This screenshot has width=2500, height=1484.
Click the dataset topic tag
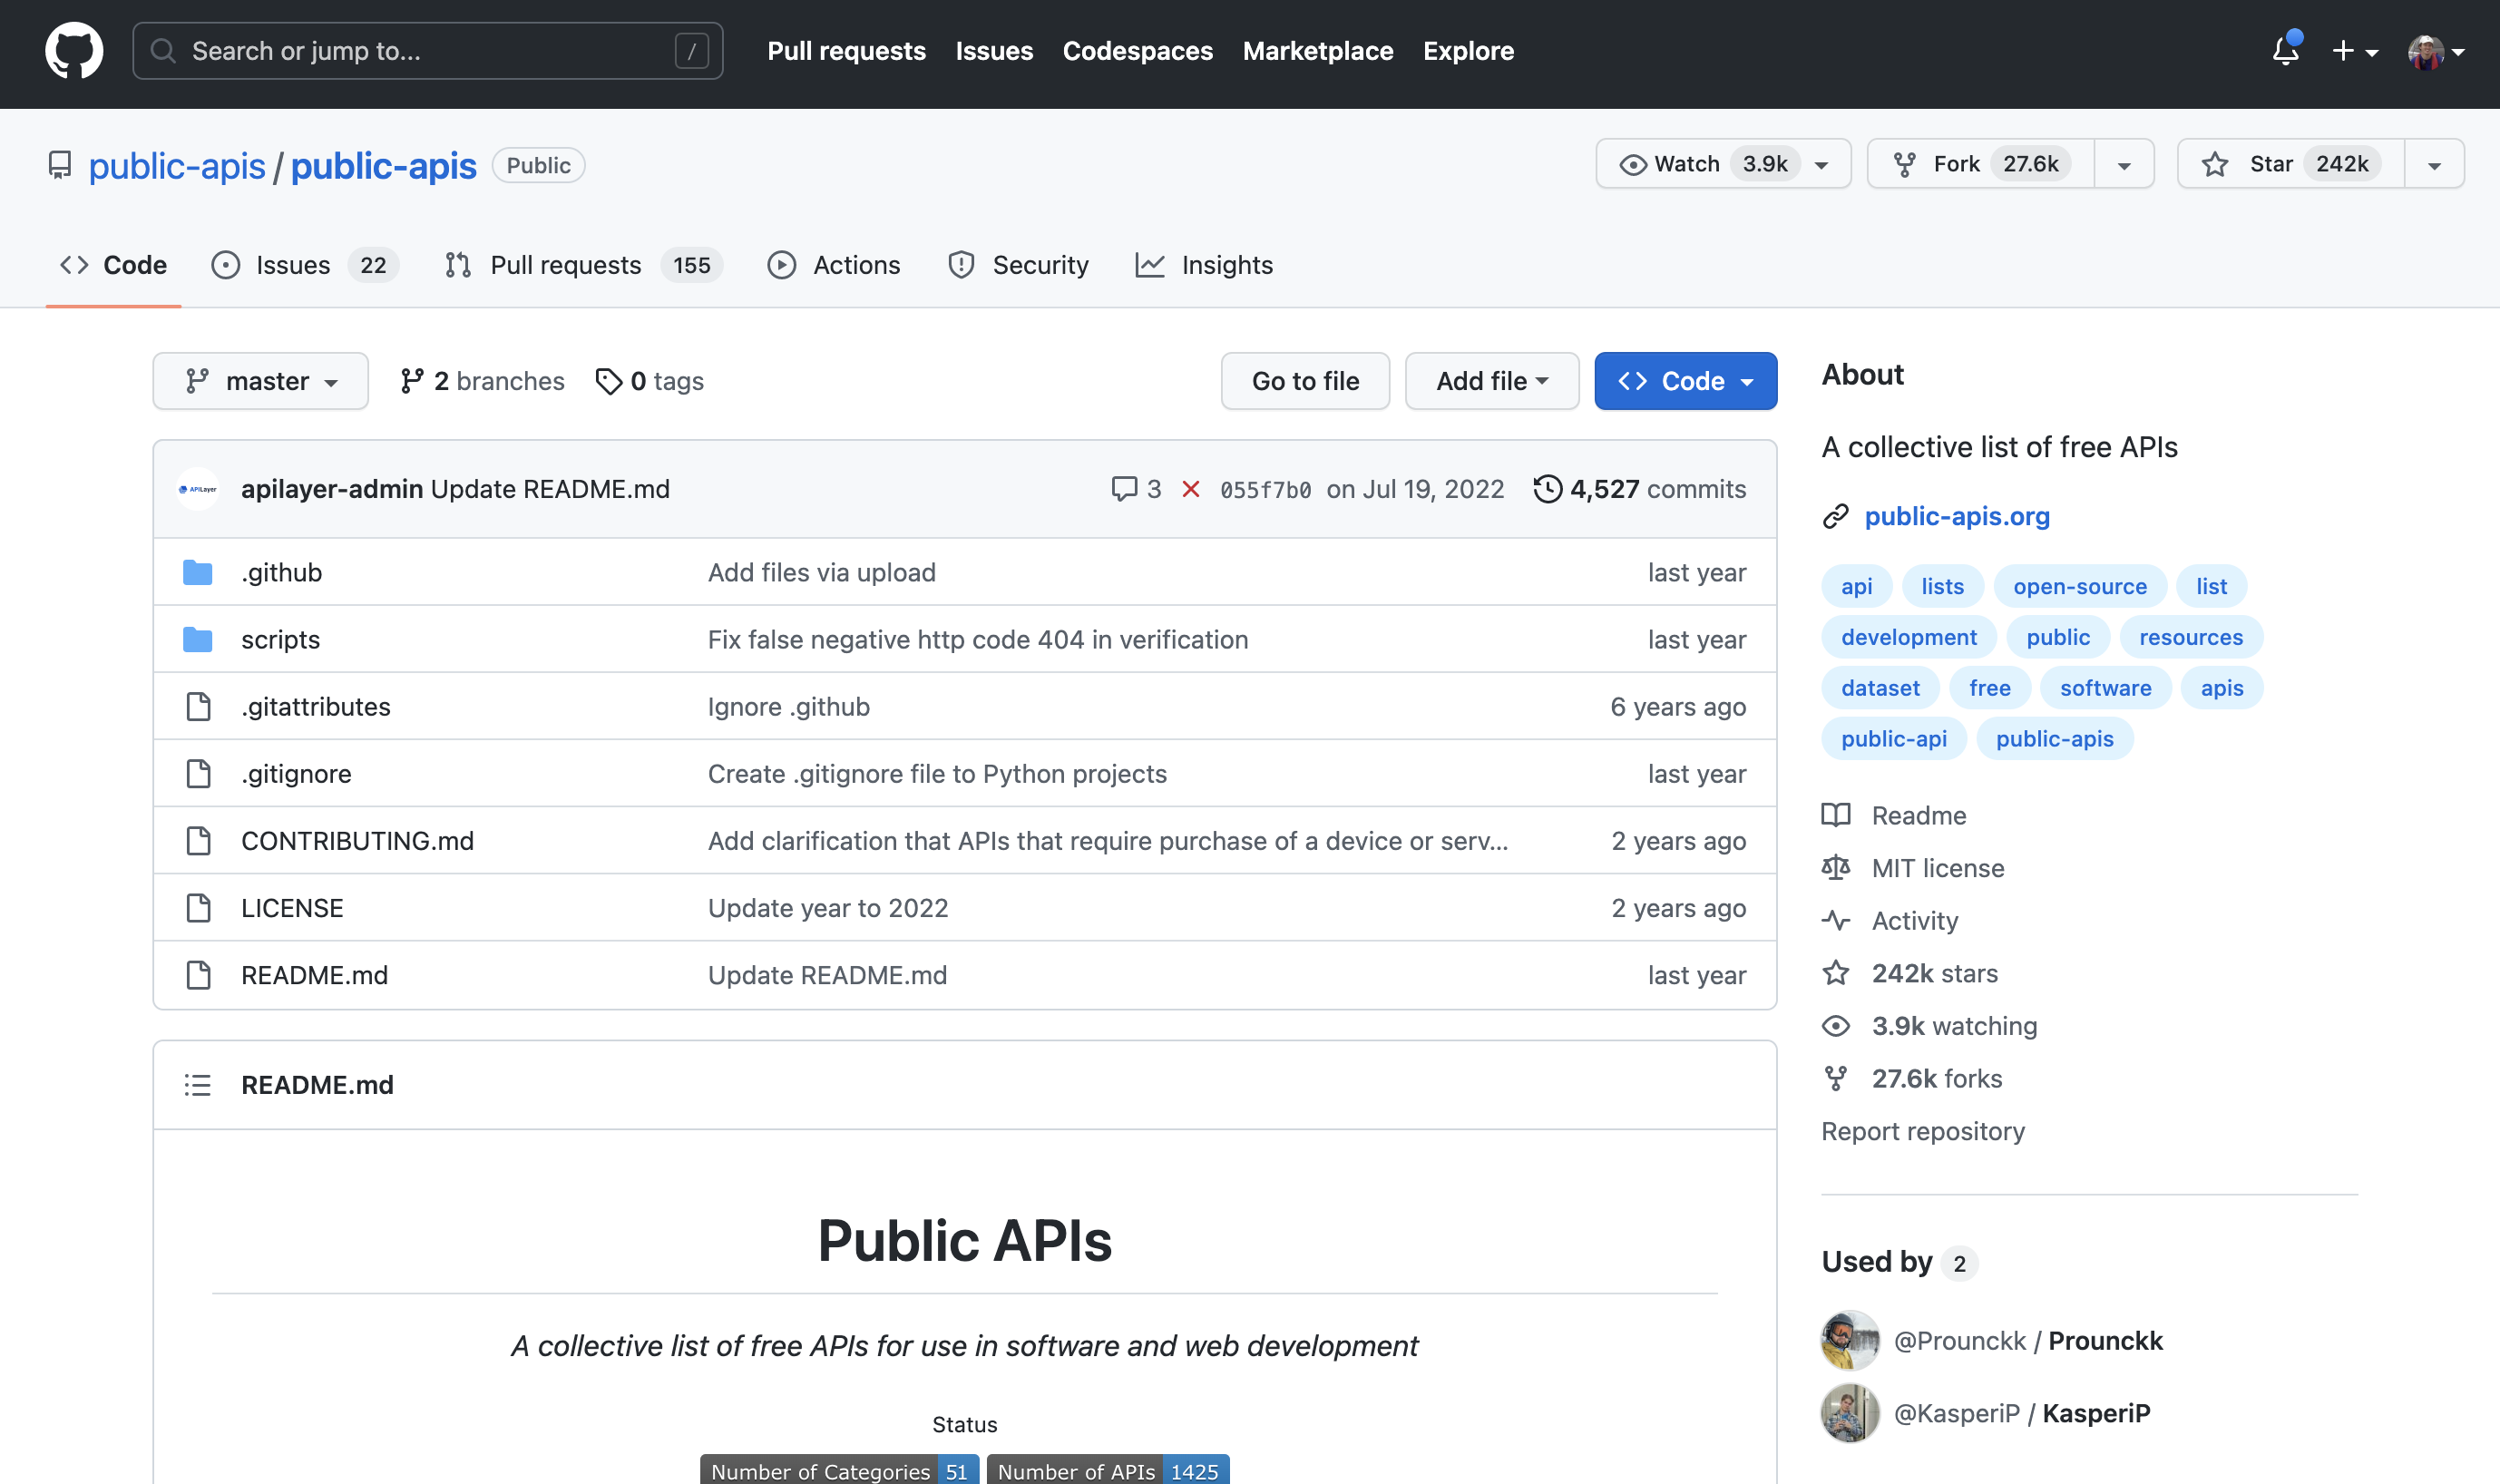(x=1880, y=688)
